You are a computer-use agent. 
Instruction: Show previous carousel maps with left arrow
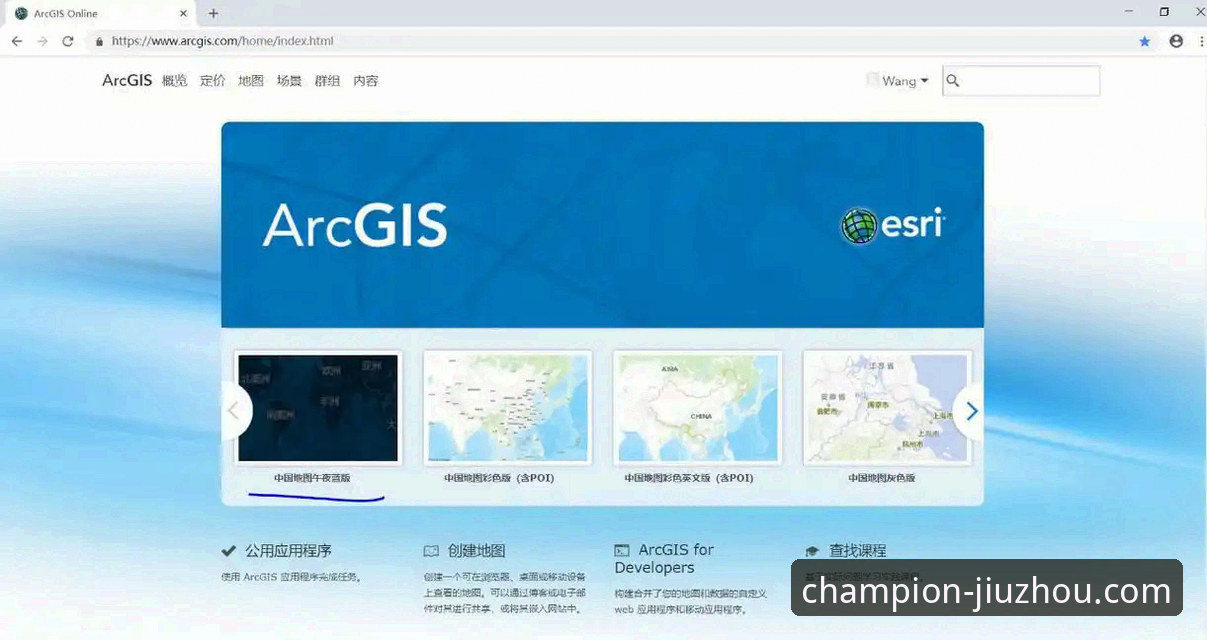[235, 411]
